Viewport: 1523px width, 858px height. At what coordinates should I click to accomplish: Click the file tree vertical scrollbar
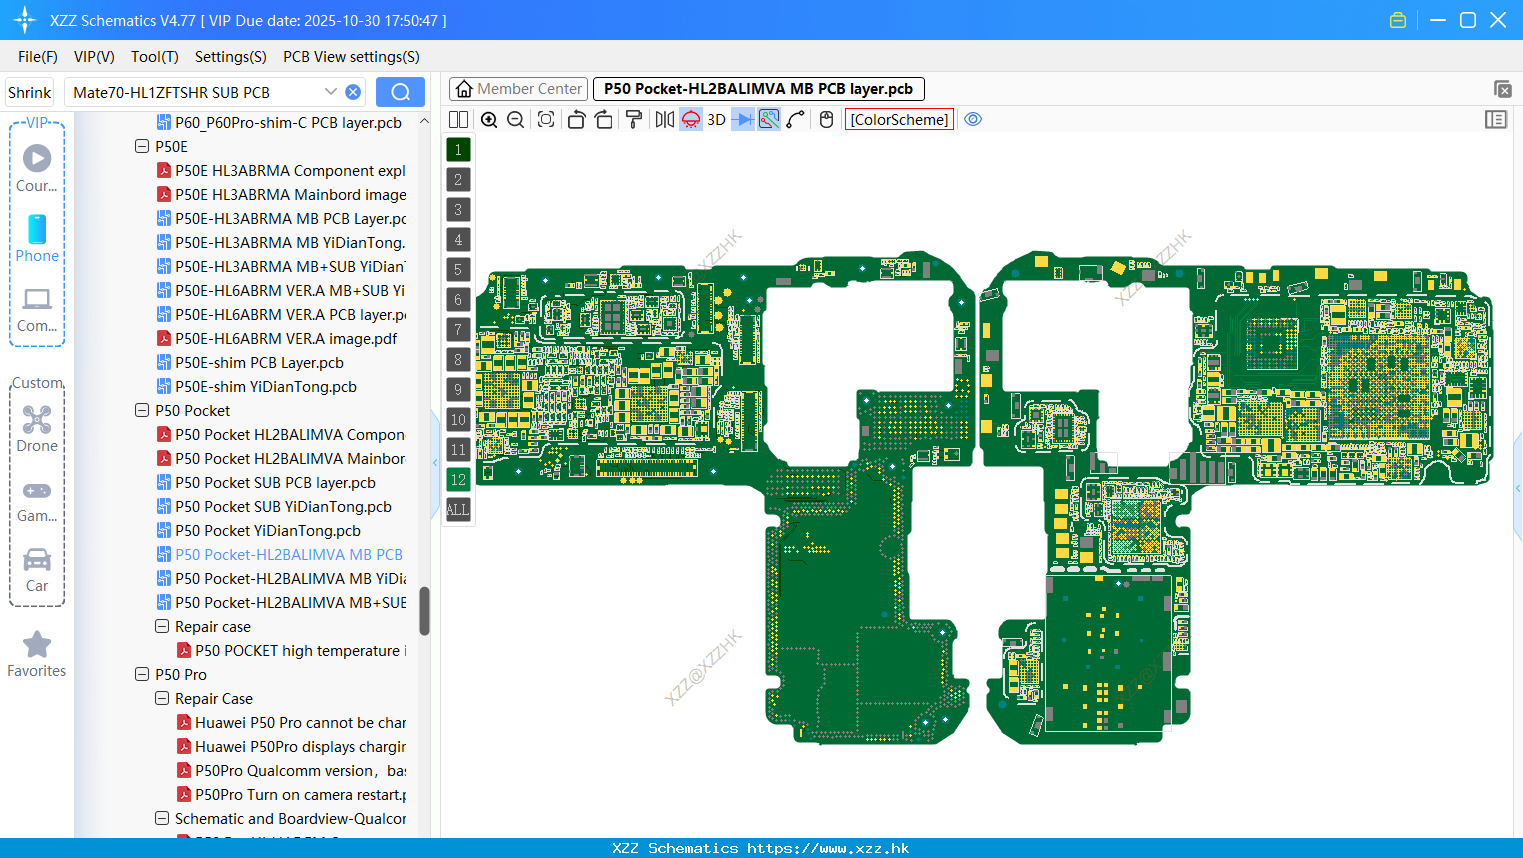(424, 610)
